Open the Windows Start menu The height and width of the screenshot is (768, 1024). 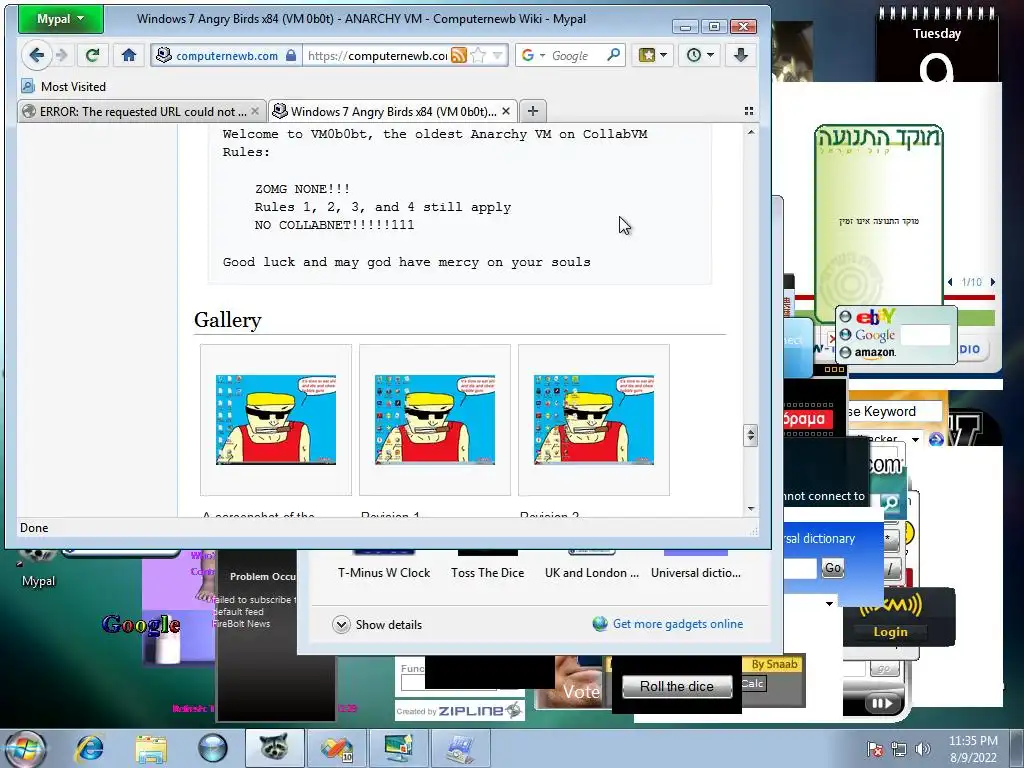pyautogui.click(x=23, y=748)
